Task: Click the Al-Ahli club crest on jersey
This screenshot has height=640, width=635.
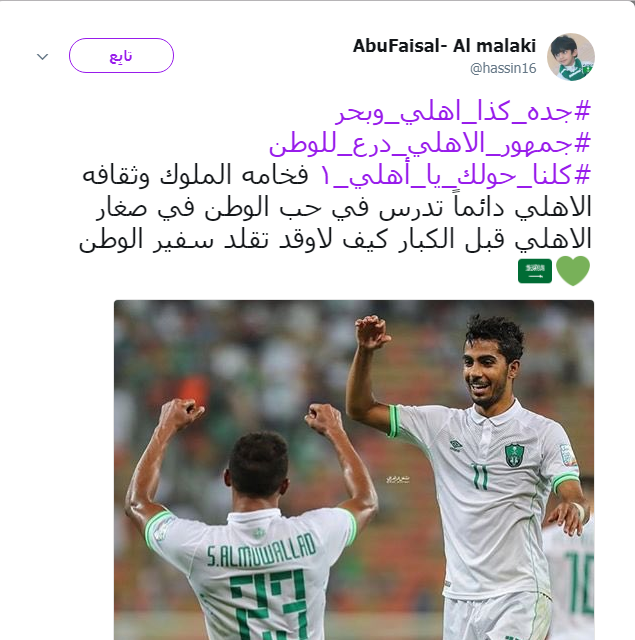Action: 514,455
